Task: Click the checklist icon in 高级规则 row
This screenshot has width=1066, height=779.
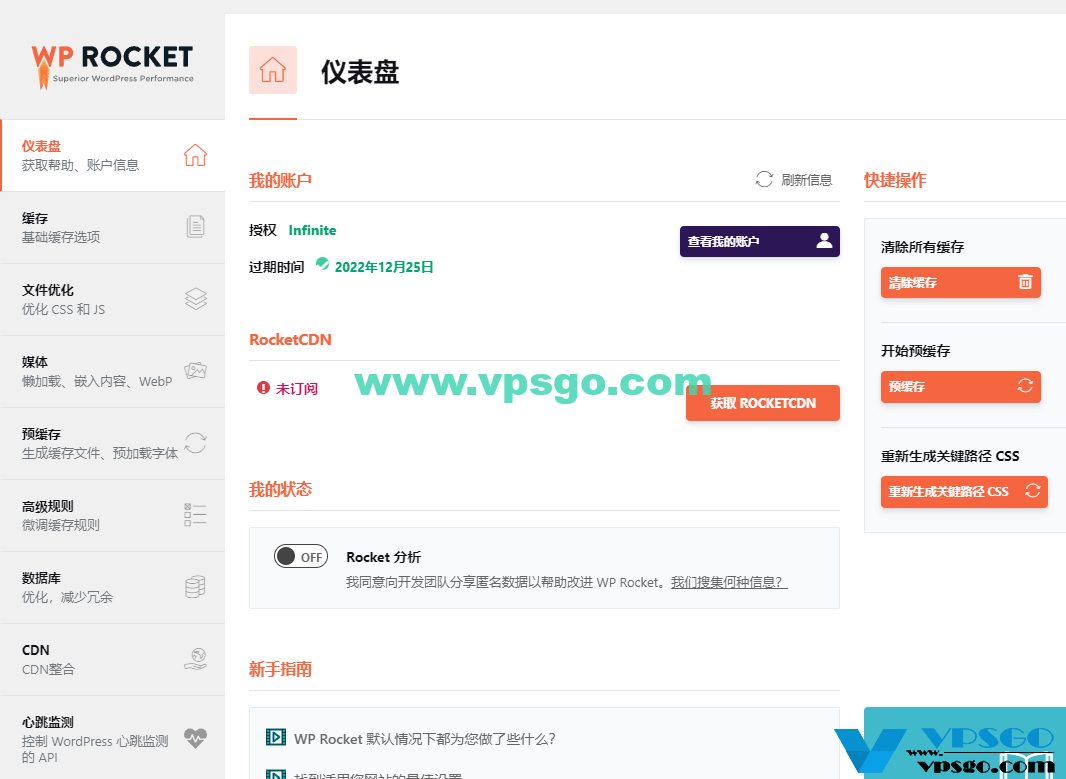Action: 195,515
